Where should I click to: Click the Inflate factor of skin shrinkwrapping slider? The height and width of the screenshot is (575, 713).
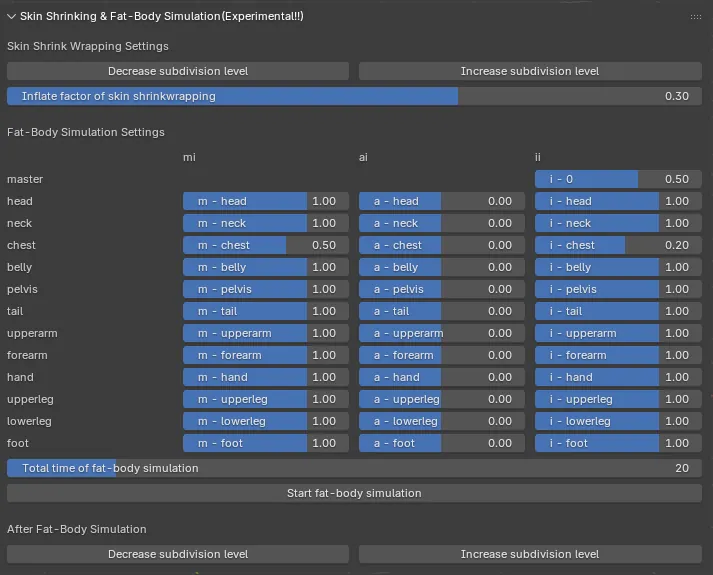click(x=354, y=96)
